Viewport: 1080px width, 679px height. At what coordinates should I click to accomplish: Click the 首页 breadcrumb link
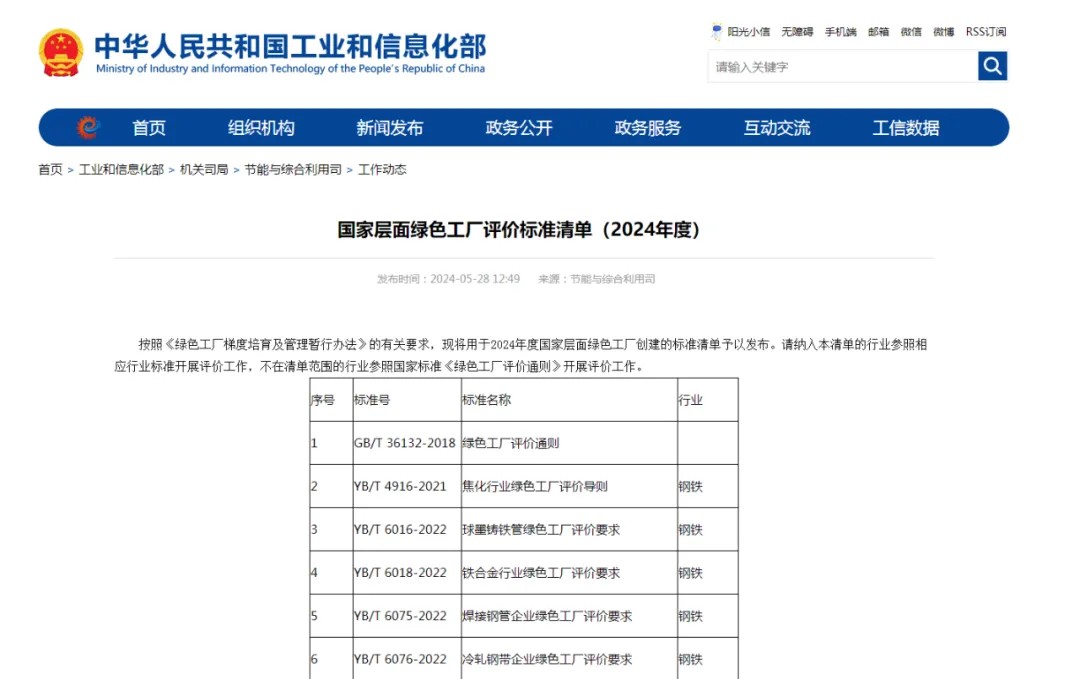click(x=50, y=169)
